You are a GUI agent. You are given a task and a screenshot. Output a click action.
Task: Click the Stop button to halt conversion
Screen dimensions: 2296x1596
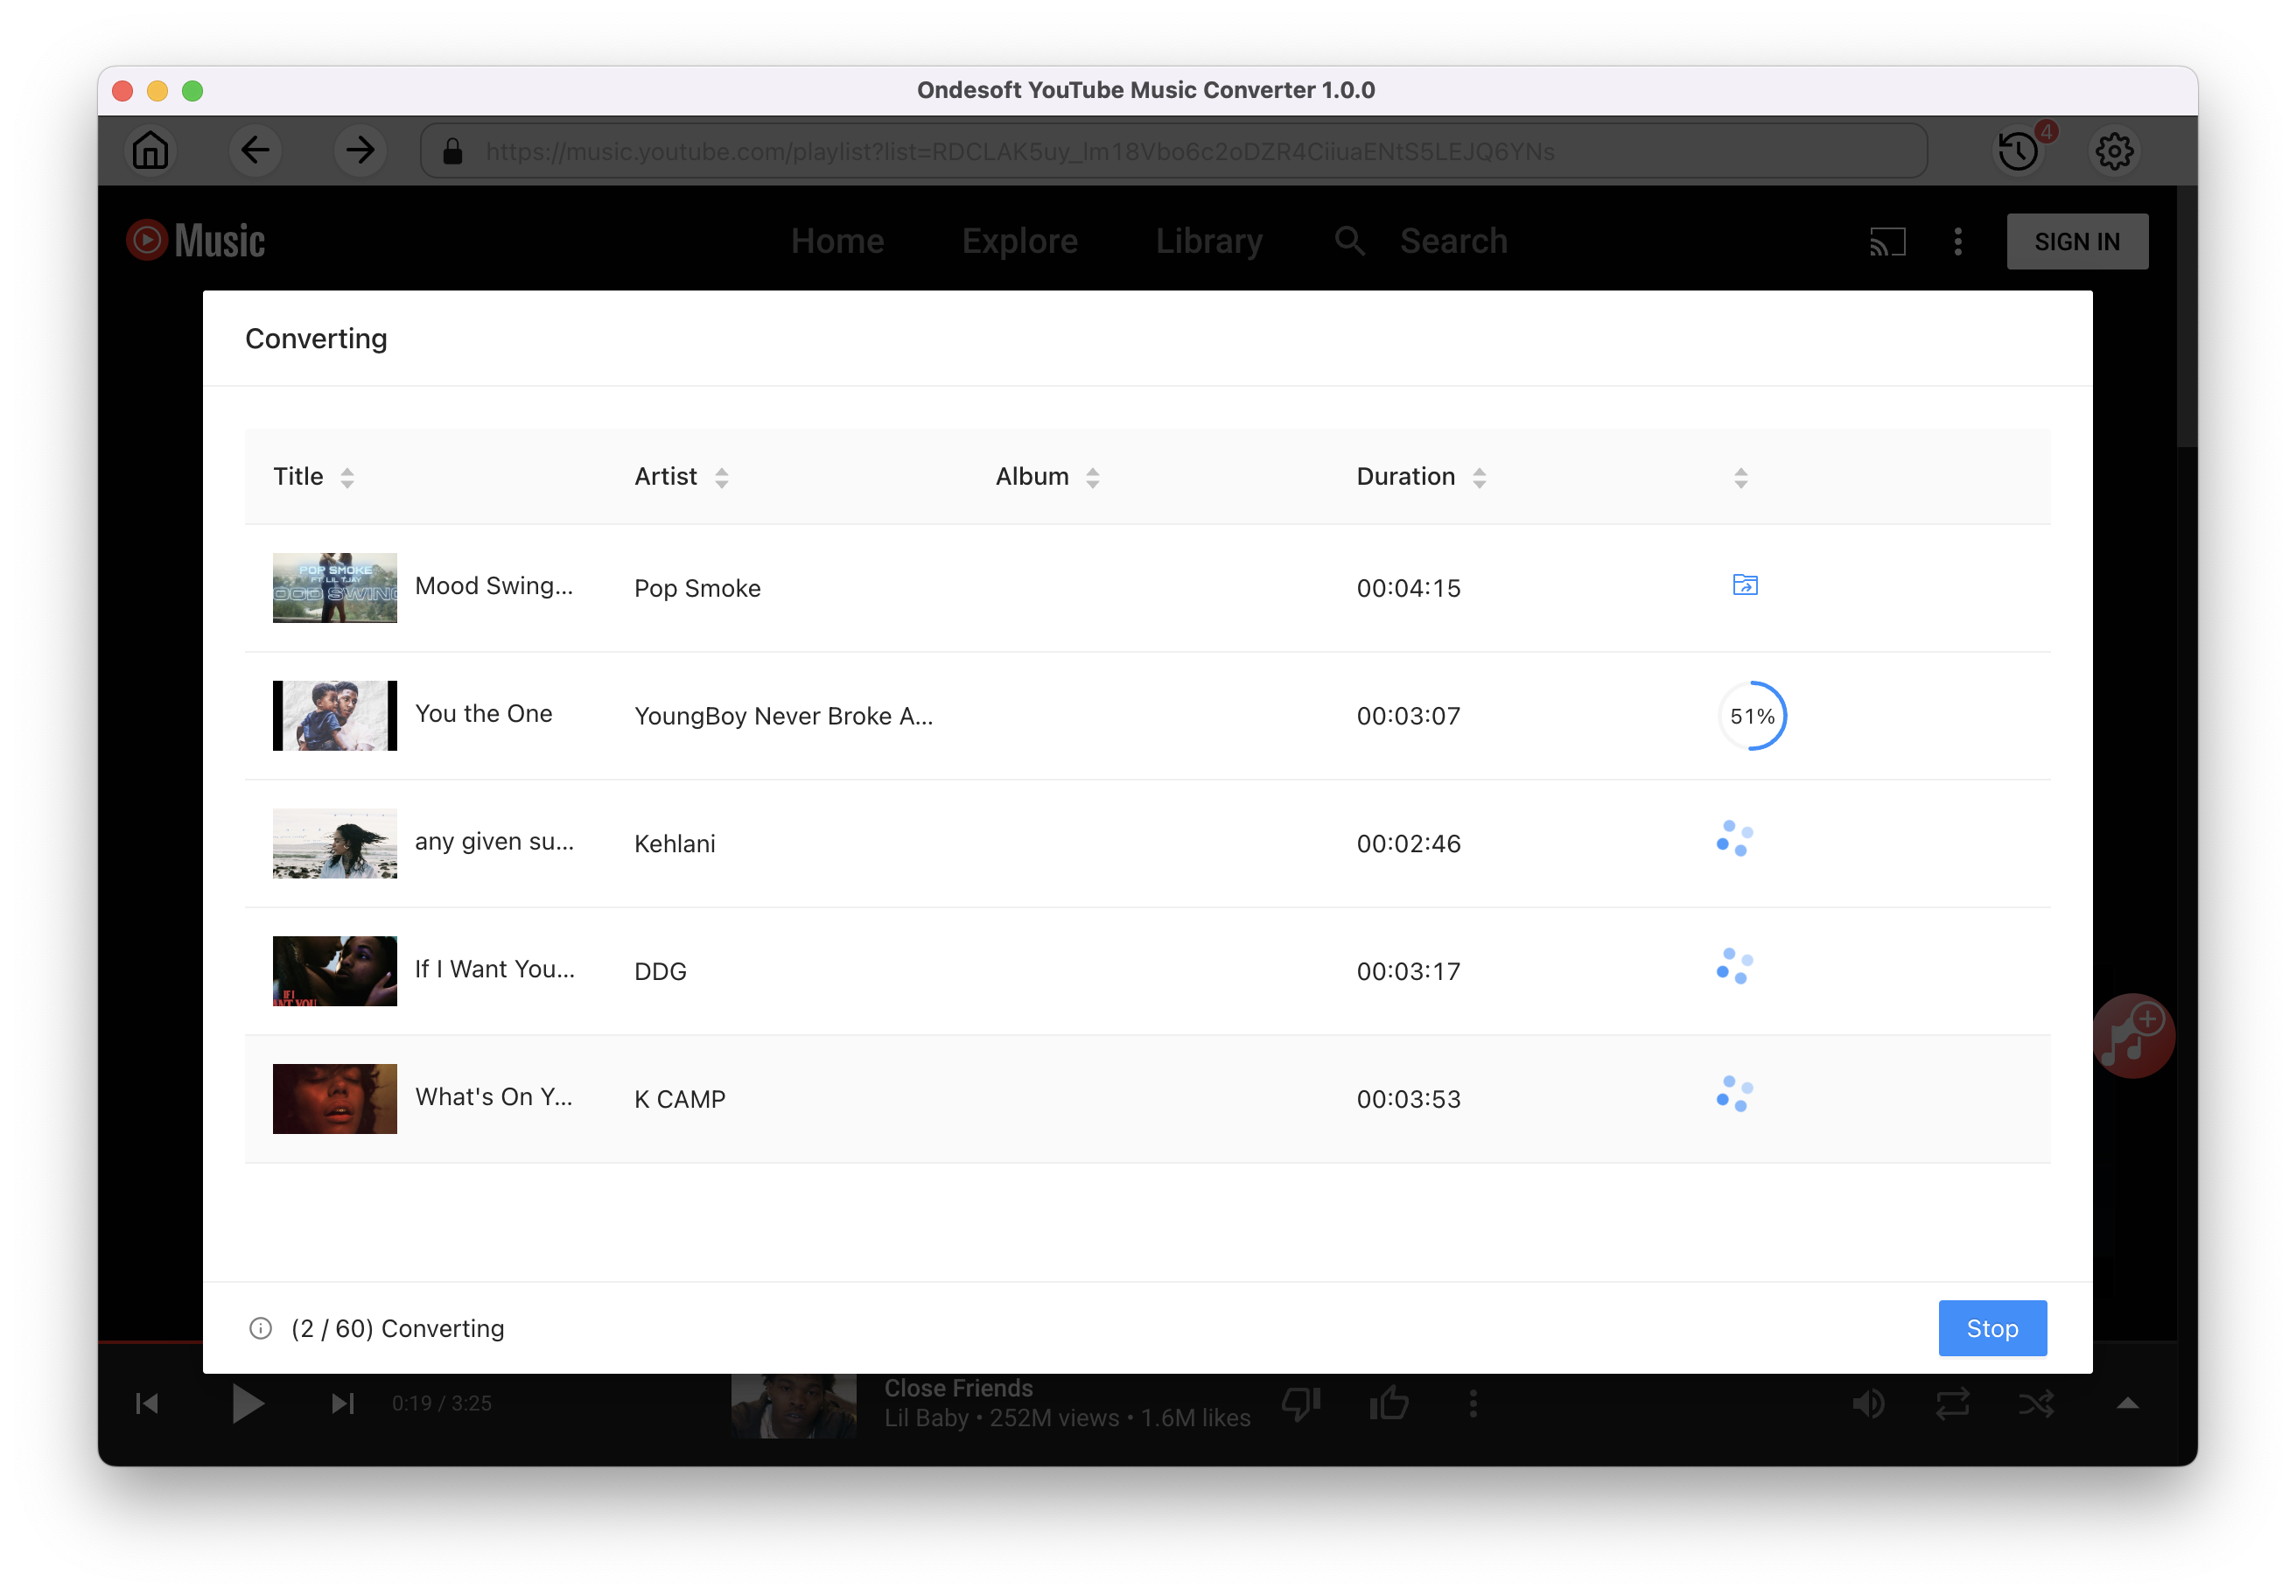point(1991,1327)
